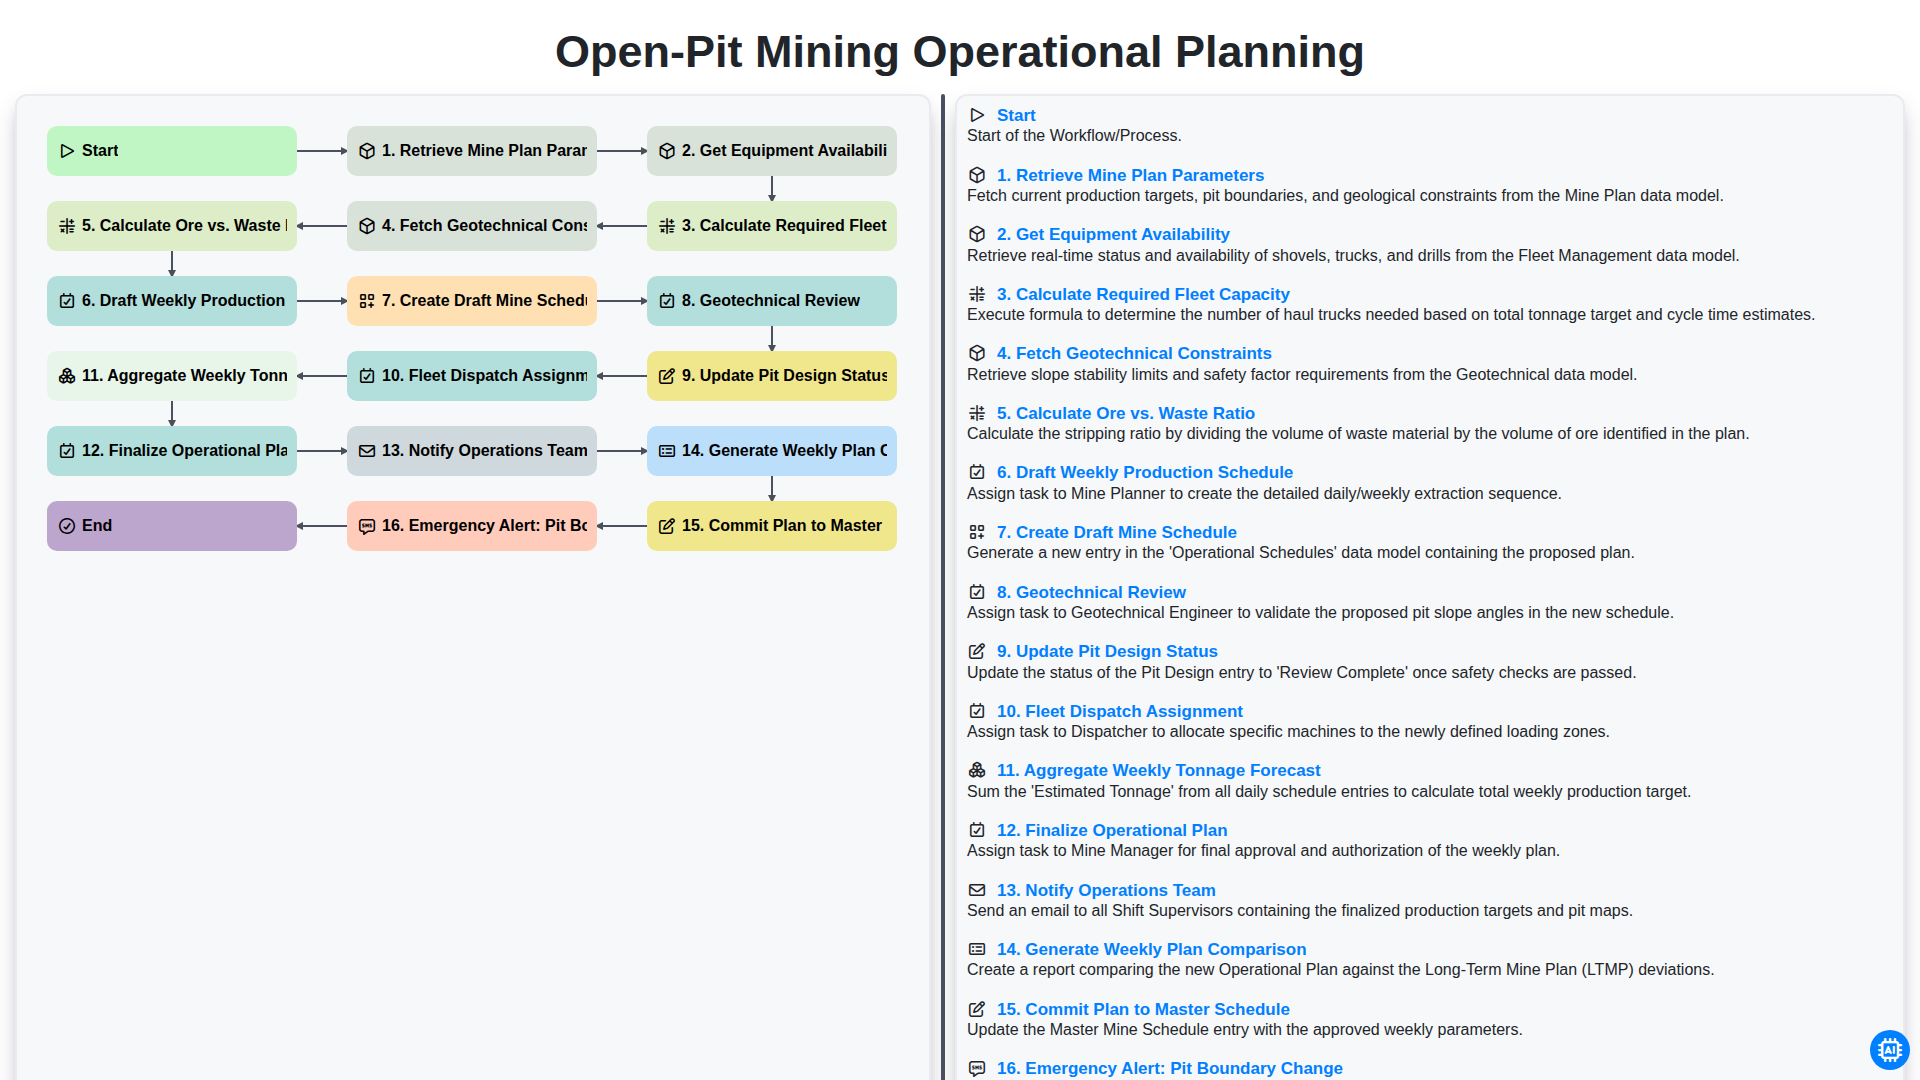Open the 13. Notify Operations Team link
Screen dimensions: 1920x1080
1106,890
